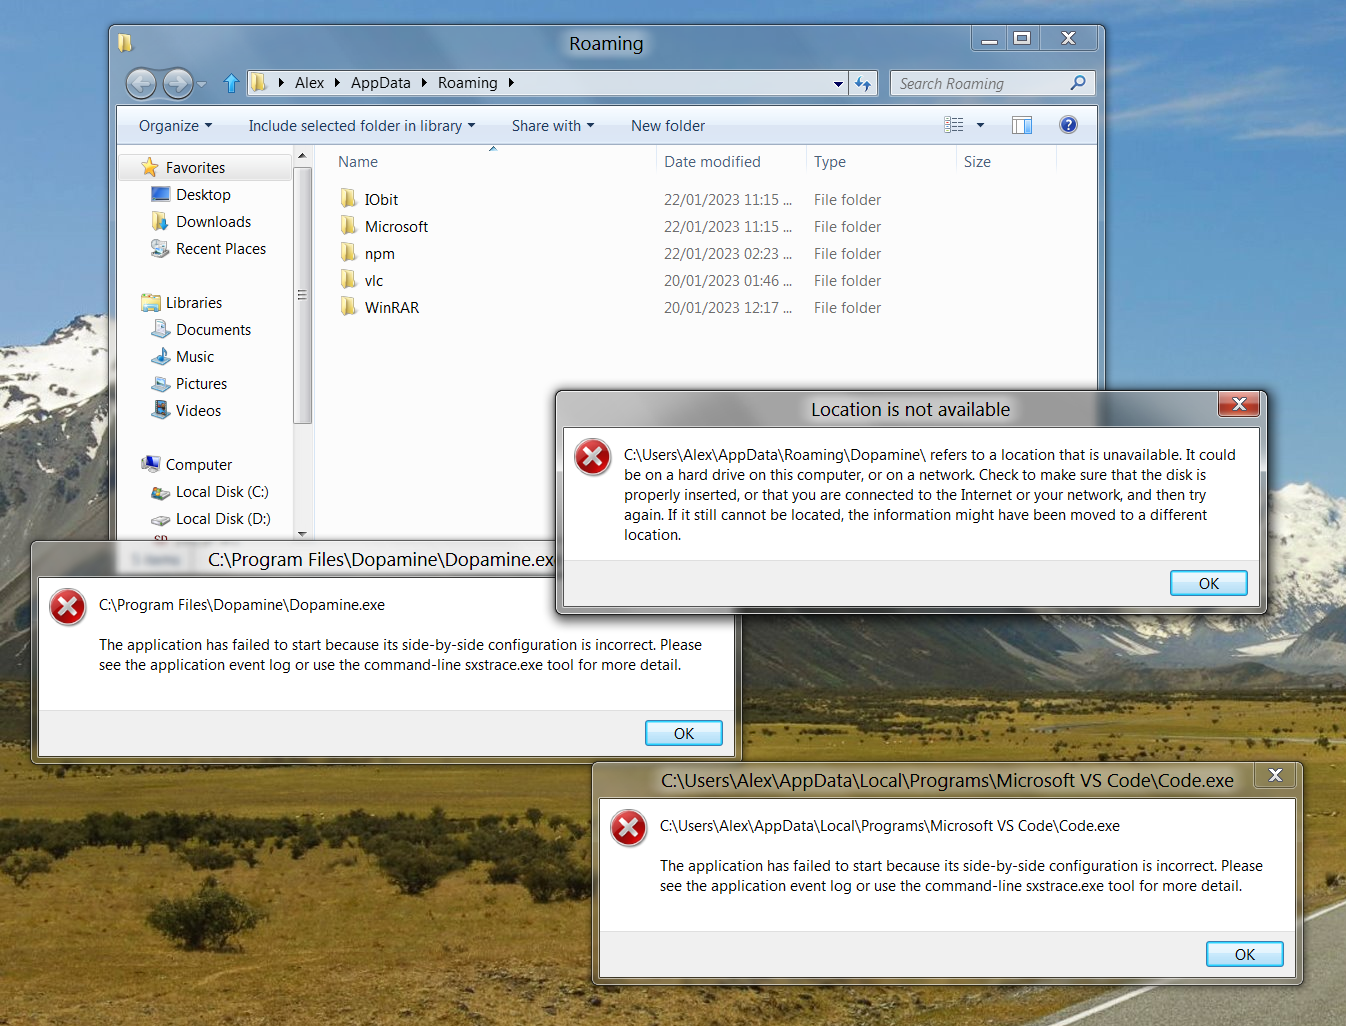Click the New folder toolbar item
The height and width of the screenshot is (1026, 1346).
pyautogui.click(x=668, y=125)
